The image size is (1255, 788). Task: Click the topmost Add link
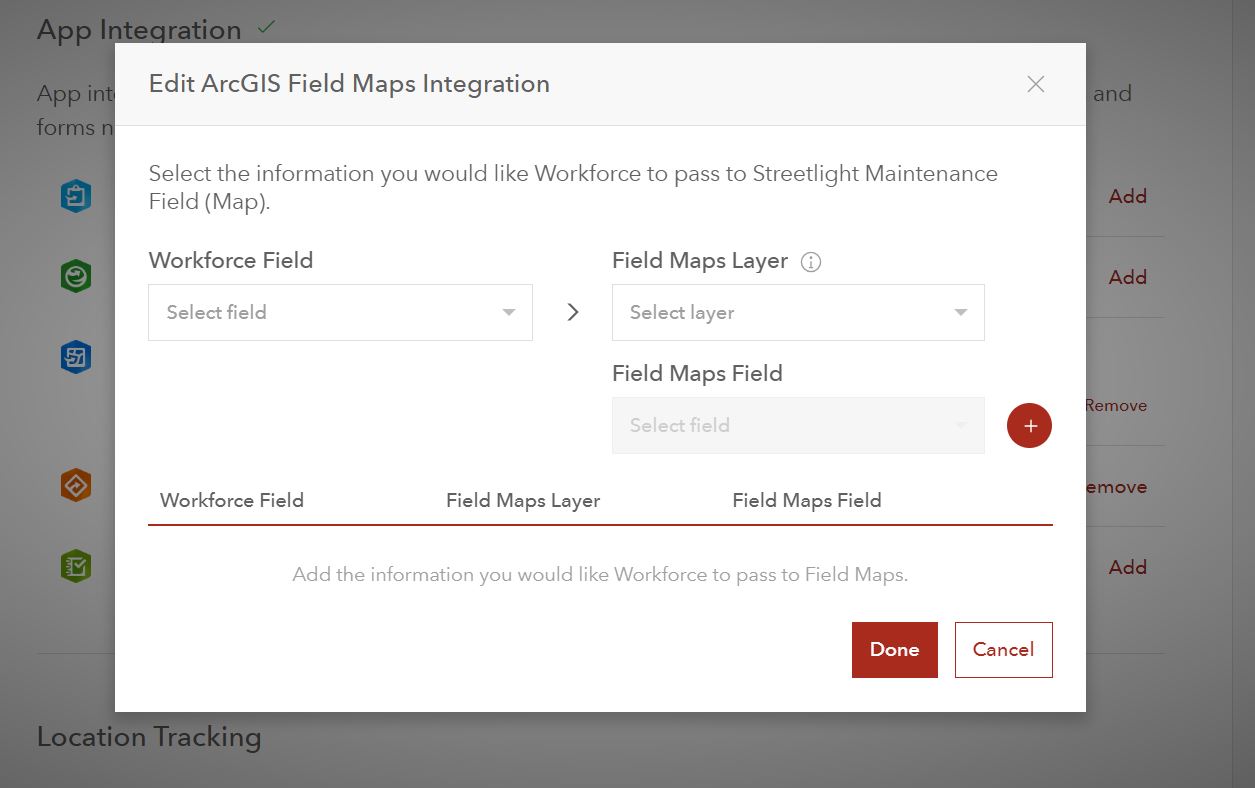pos(1127,196)
